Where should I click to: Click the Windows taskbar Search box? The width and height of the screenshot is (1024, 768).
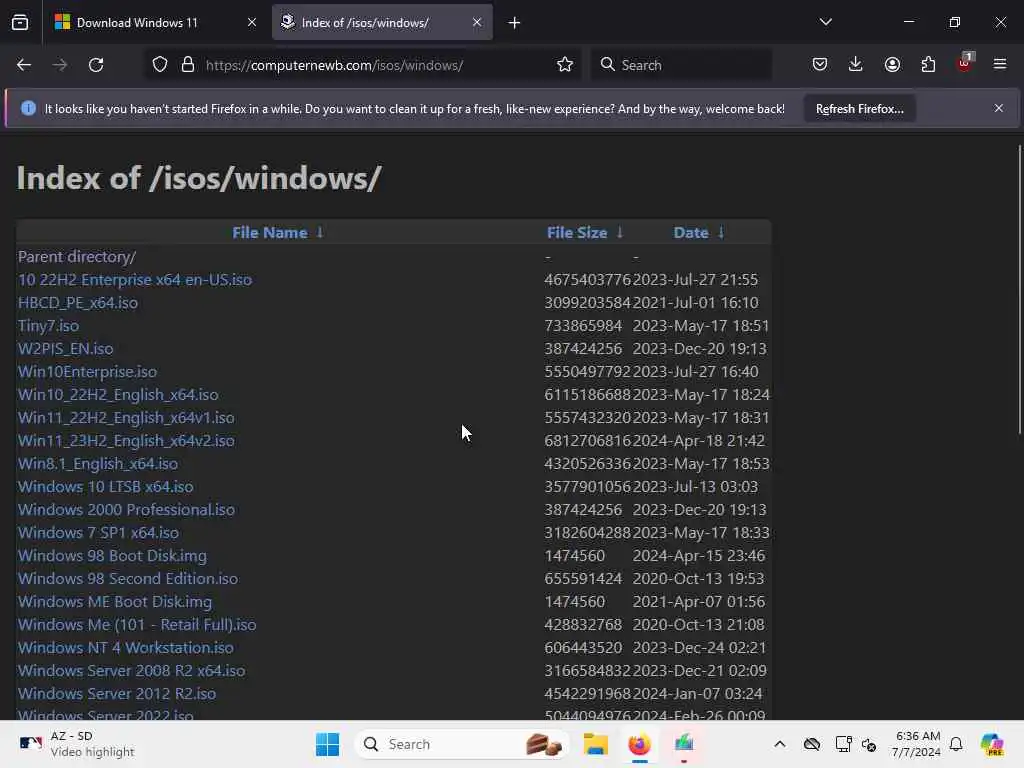(462, 744)
